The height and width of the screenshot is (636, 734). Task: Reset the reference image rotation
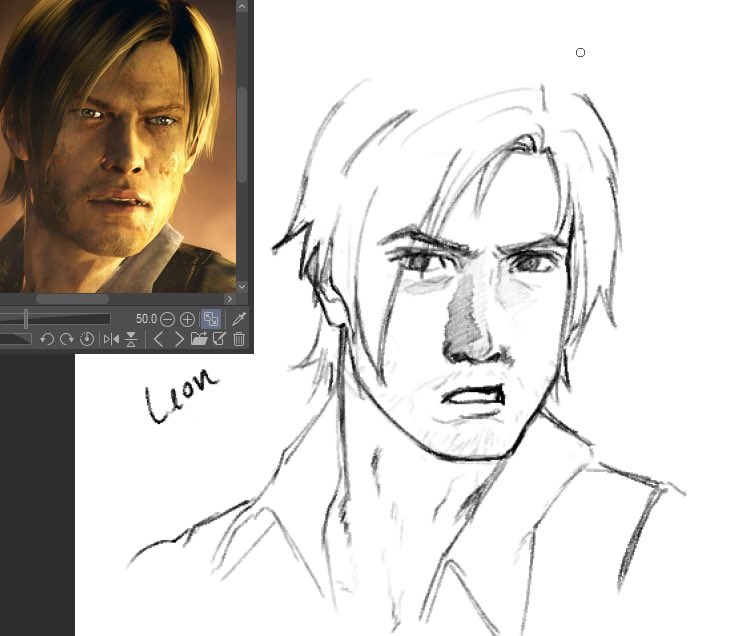point(87,339)
